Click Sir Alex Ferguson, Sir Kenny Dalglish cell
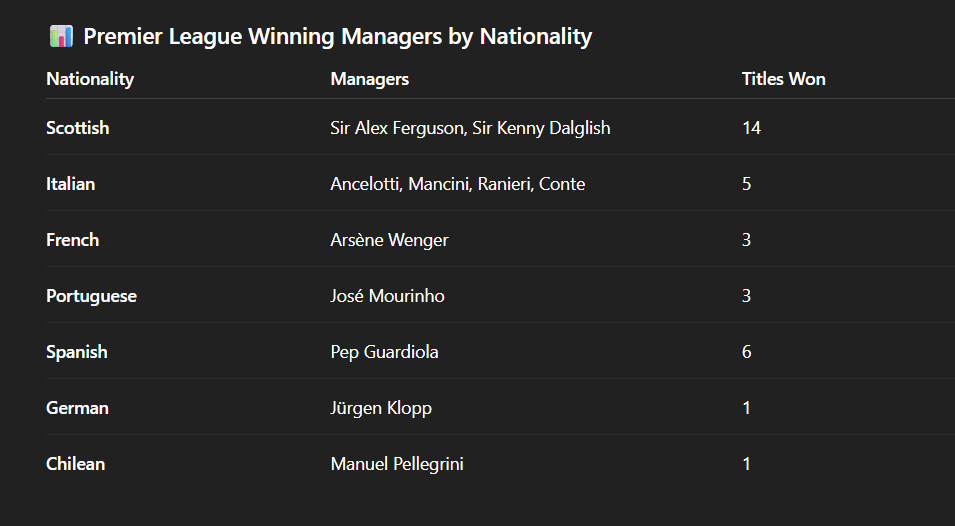The width and height of the screenshot is (955, 526). tap(470, 128)
